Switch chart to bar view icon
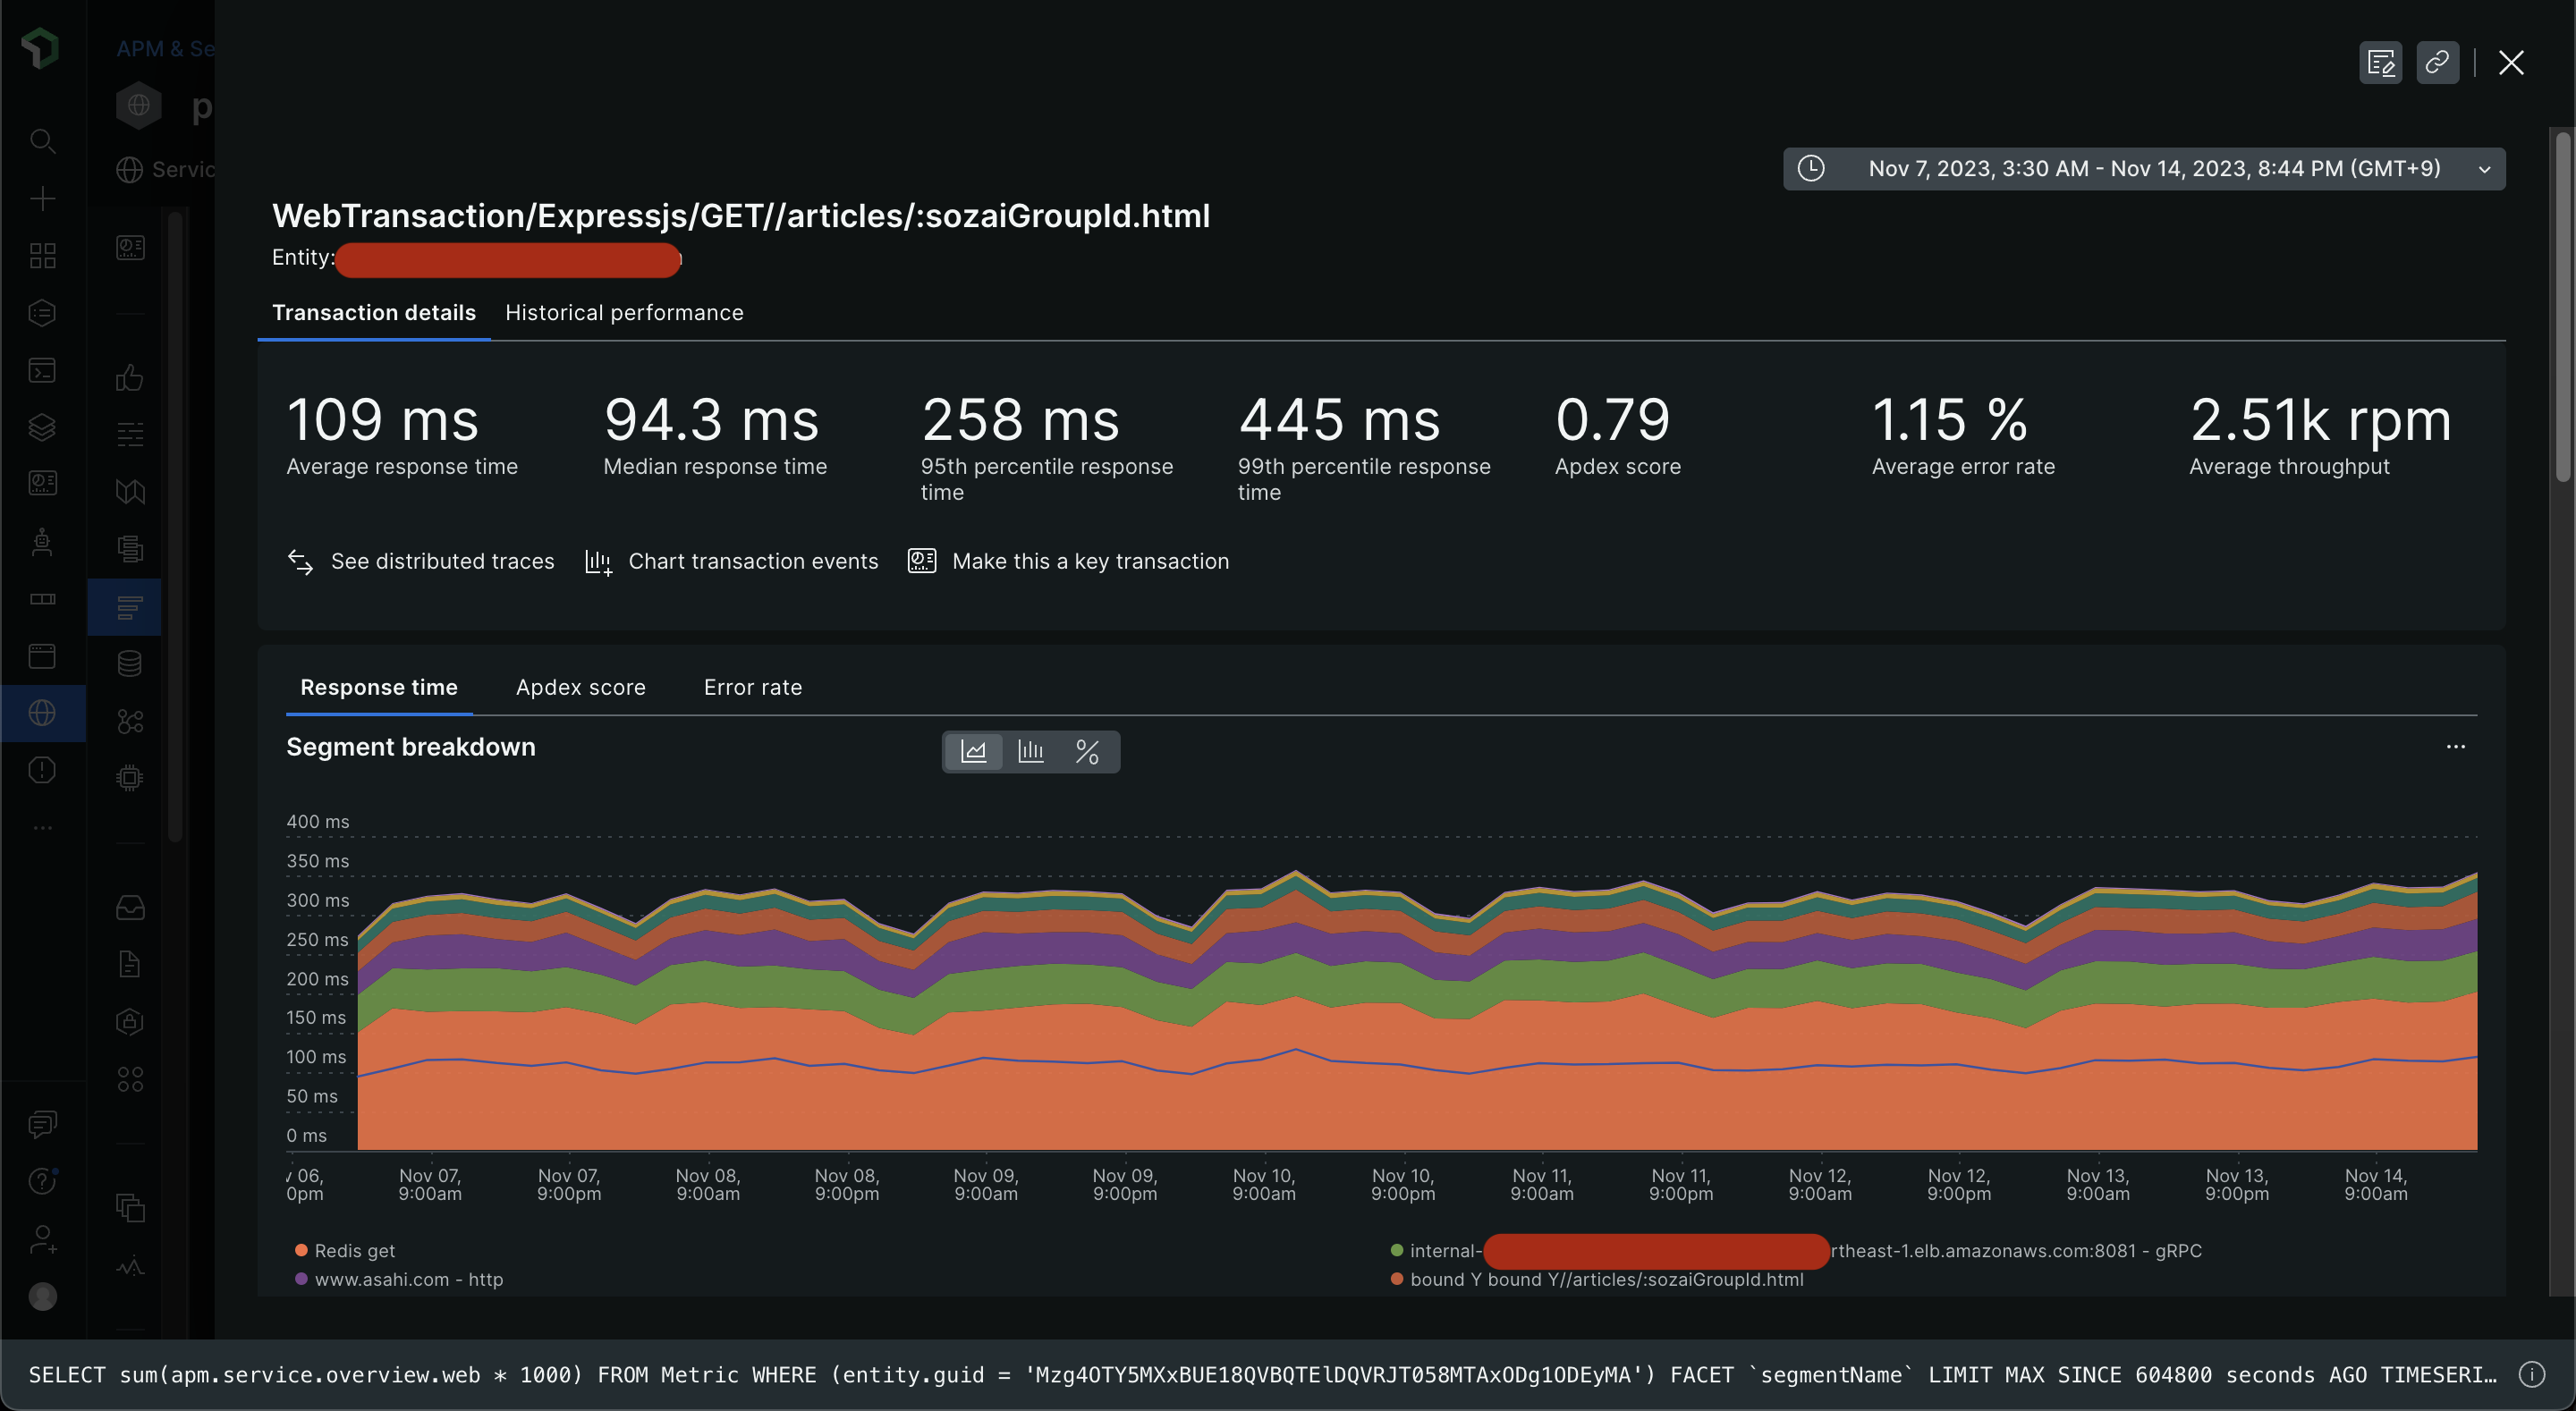This screenshot has width=2576, height=1411. 1030,751
